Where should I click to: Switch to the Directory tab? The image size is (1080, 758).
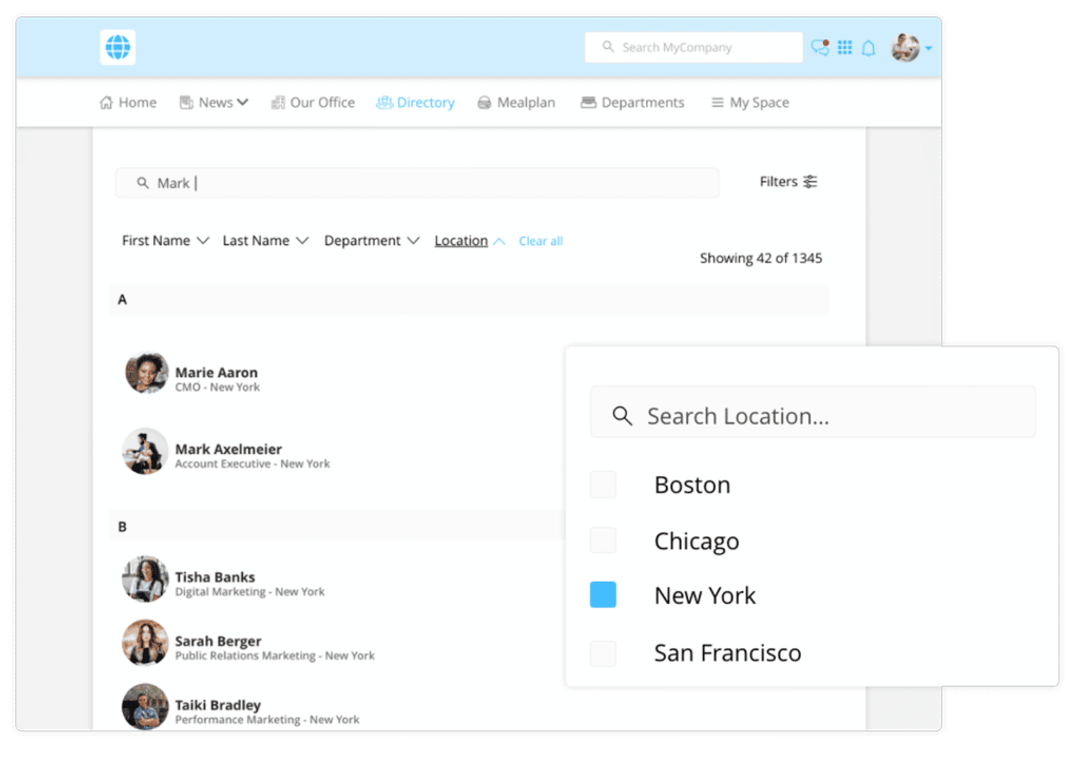click(x=415, y=102)
